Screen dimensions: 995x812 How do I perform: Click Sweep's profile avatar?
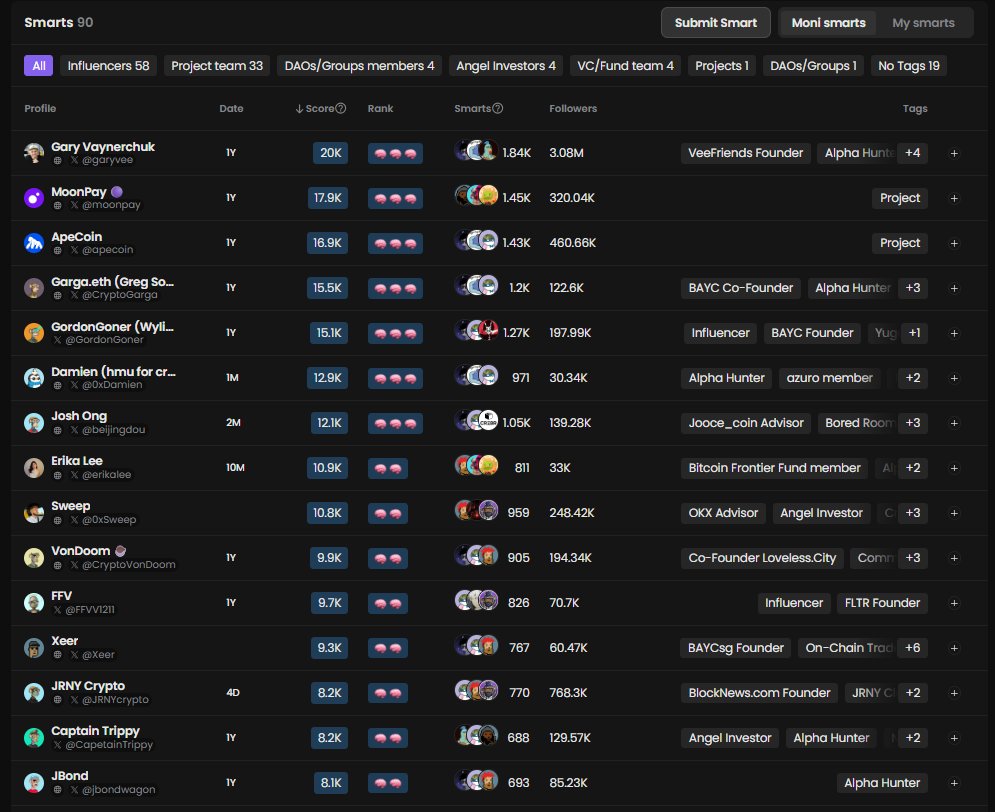34,513
